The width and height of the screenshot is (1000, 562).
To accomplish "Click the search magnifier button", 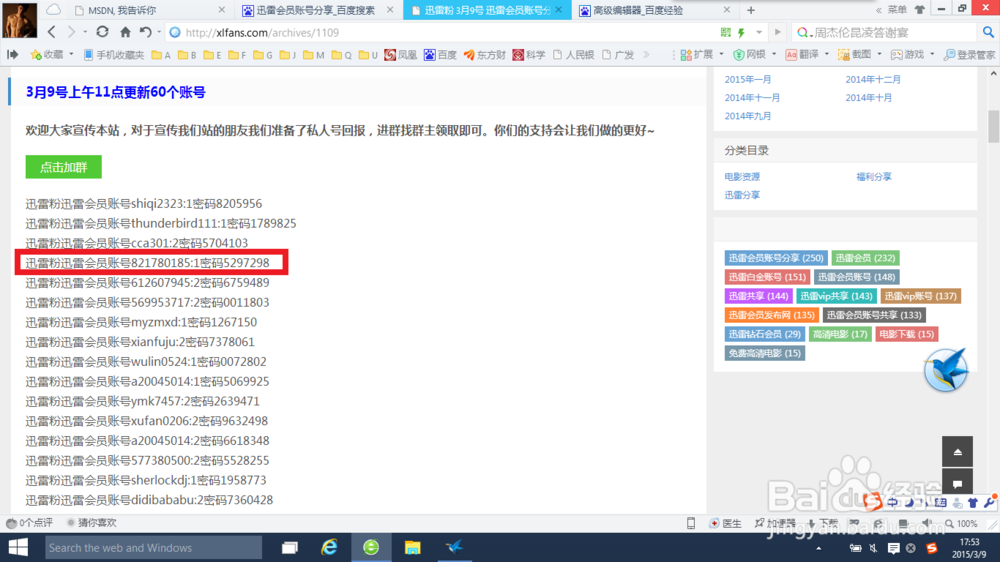I will click(988, 32).
